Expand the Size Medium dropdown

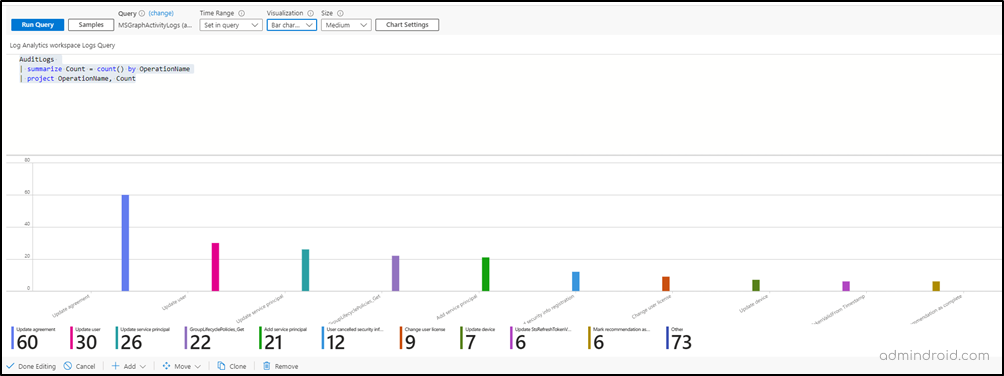[346, 25]
